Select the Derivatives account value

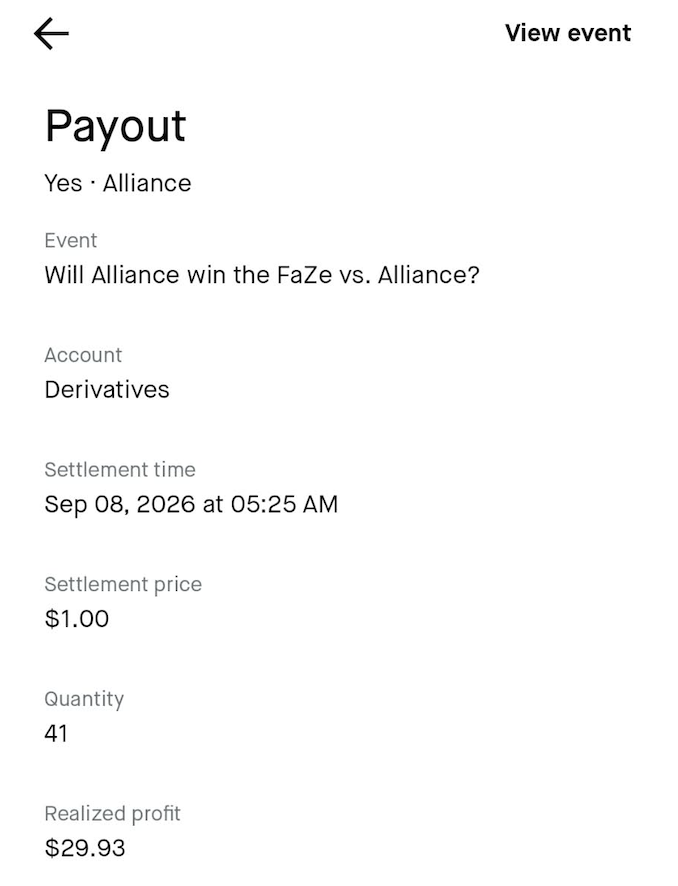(107, 390)
